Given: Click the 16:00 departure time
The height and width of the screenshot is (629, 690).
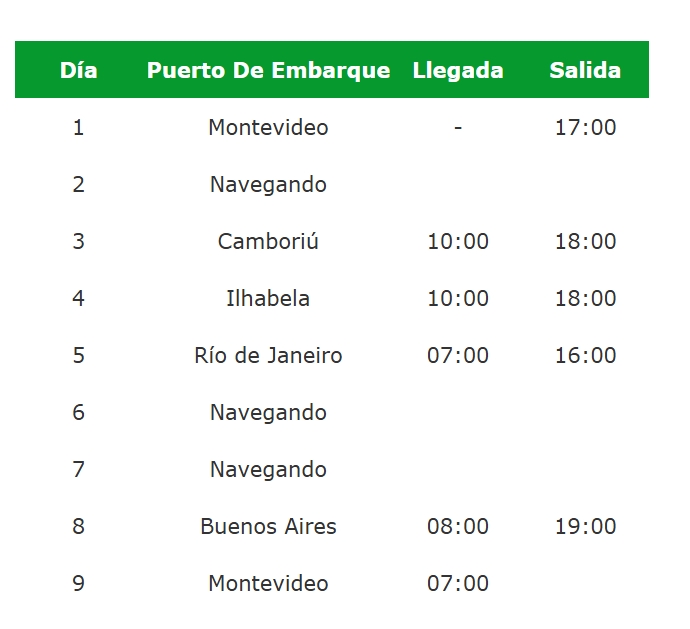Looking at the screenshot, I should [x=585, y=355].
